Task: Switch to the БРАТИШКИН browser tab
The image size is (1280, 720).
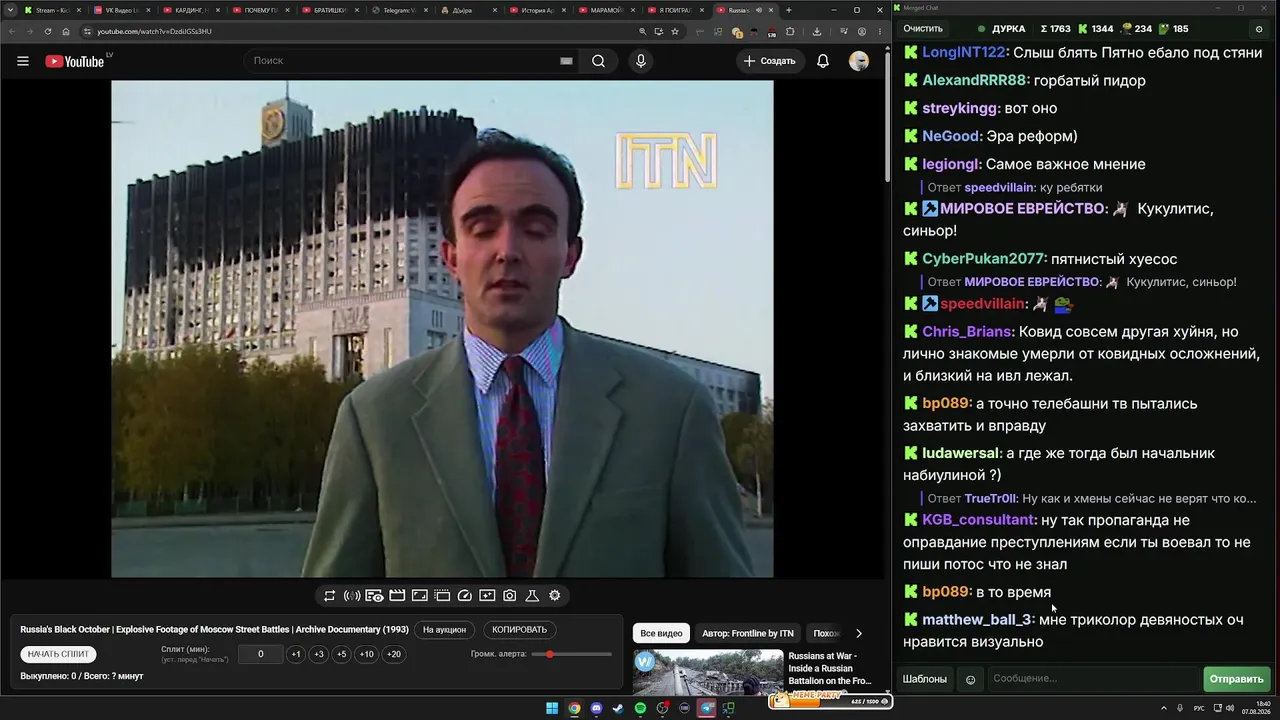Action: click(x=328, y=10)
